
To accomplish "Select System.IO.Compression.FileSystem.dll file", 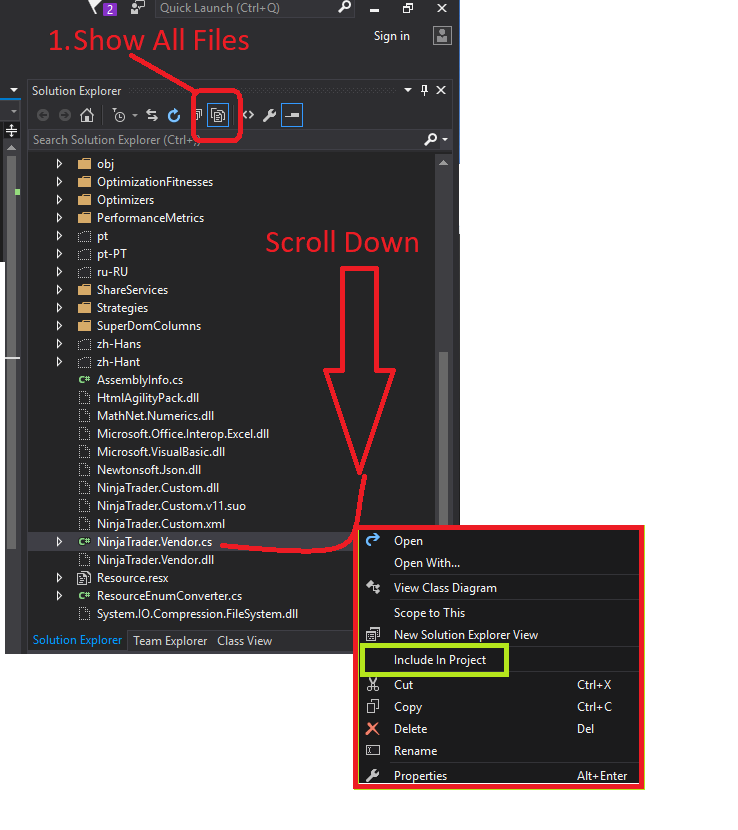I will pyautogui.click(x=197, y=614).
